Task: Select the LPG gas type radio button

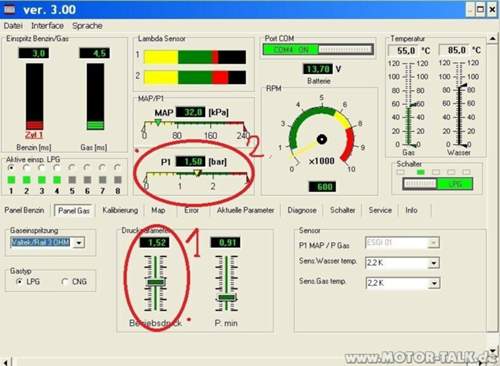Action: 19,282
